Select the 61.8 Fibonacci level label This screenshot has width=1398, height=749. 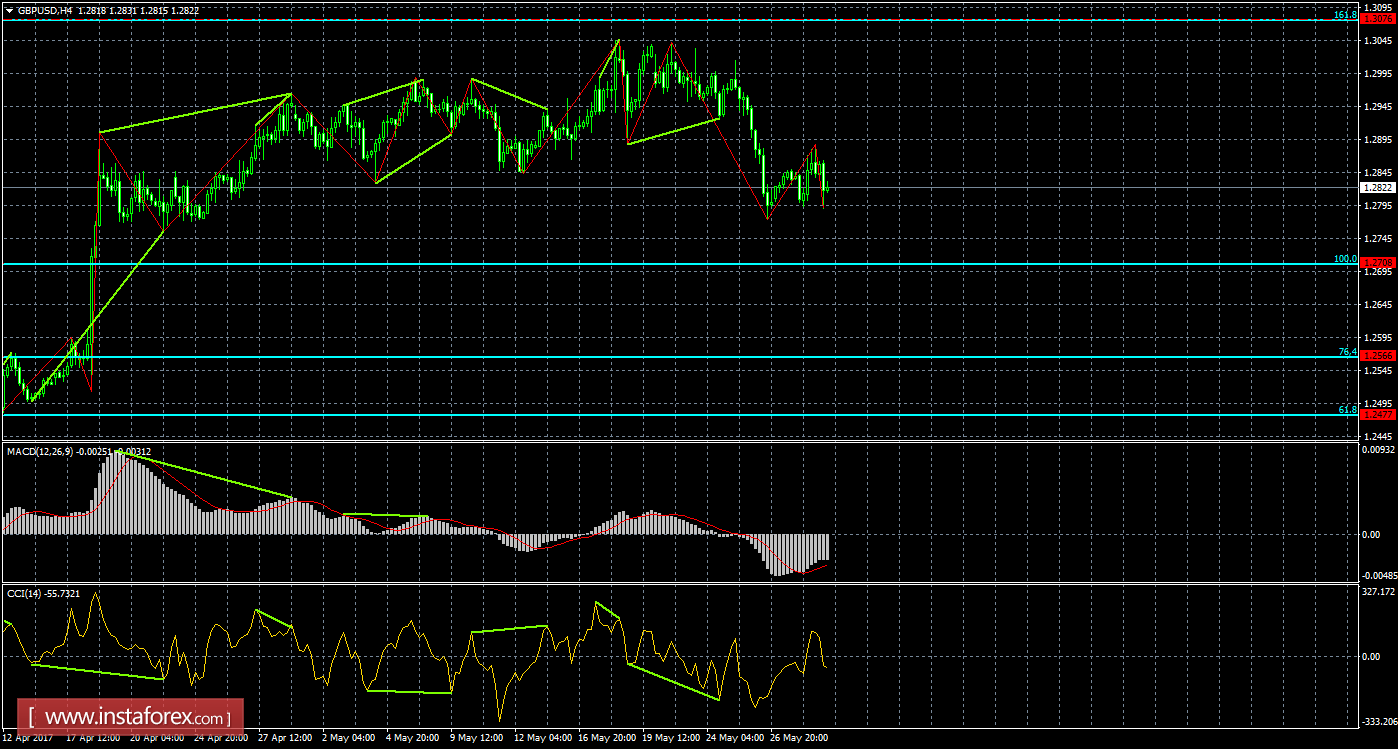coord(1347,410)
